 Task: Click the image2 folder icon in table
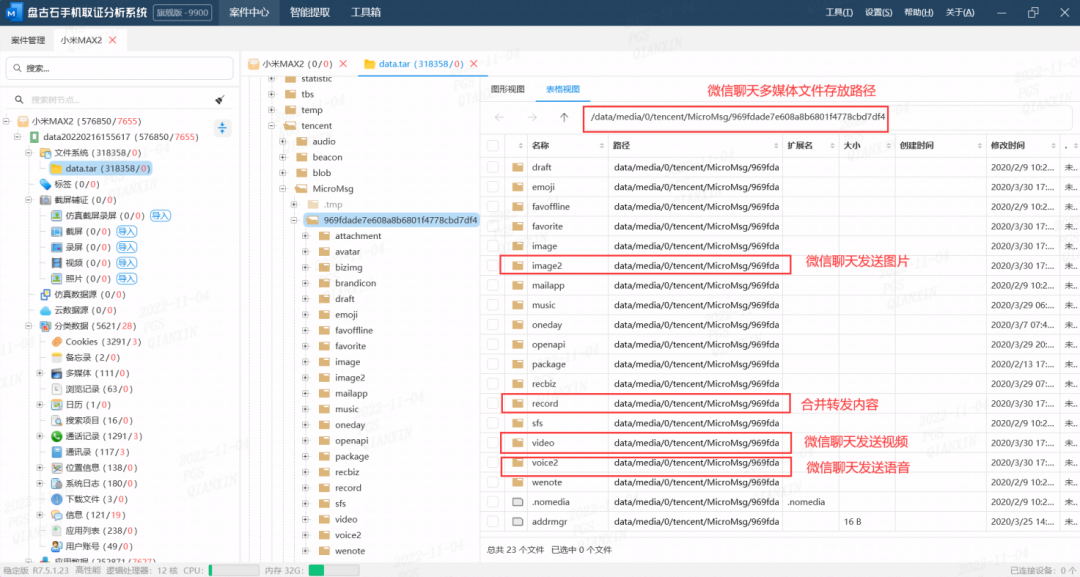(517, 266)
